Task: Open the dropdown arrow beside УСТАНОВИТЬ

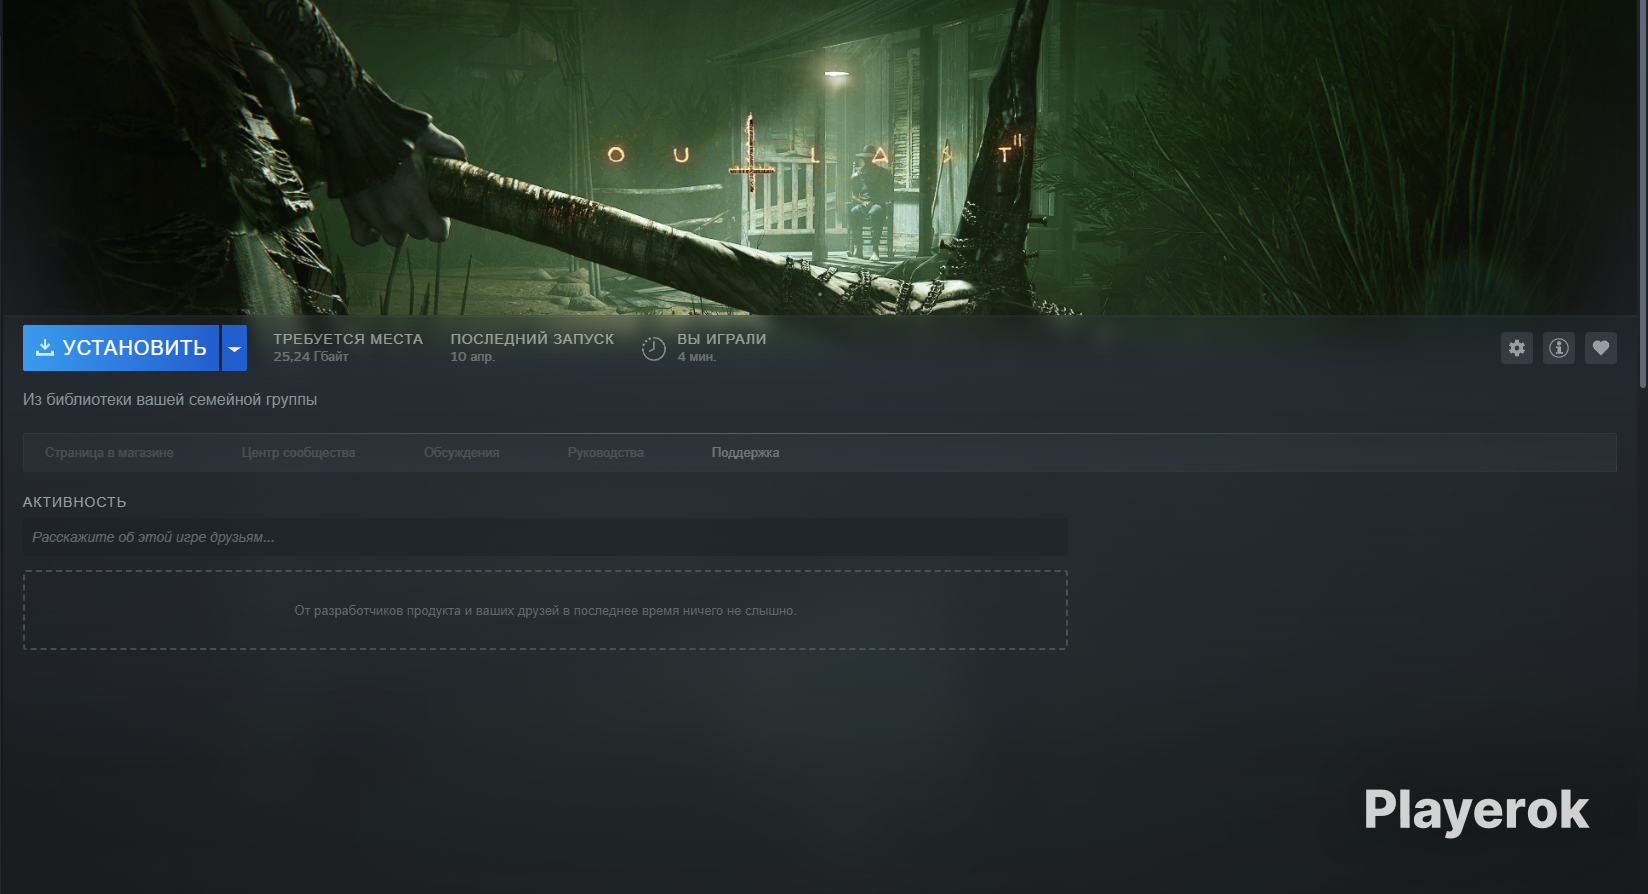Action: (x=234, y=348)
